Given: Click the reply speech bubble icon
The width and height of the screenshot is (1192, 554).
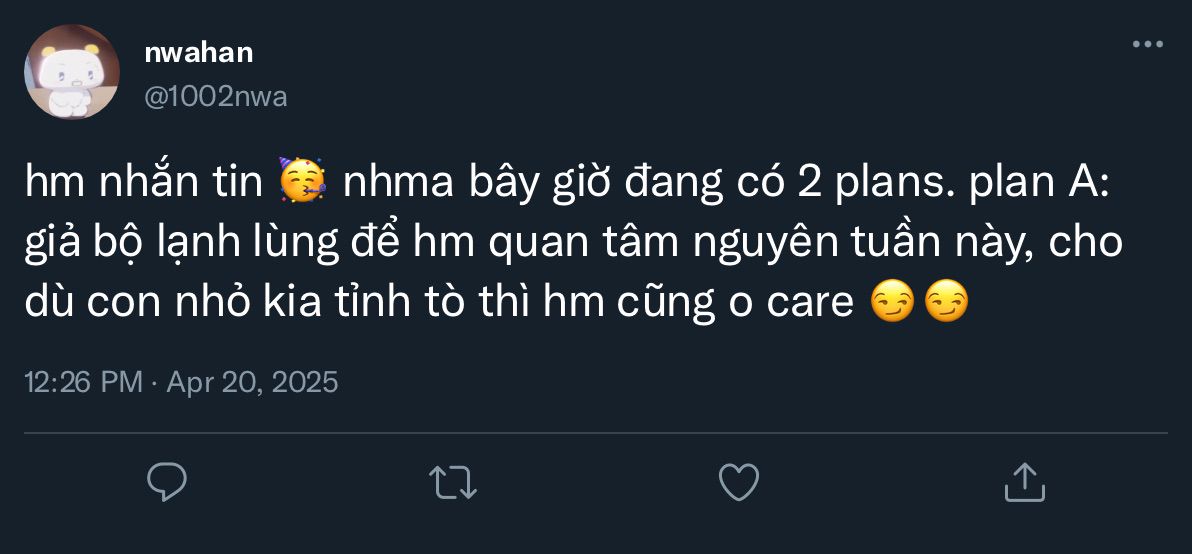Looking at the screenshot, I should (168, 482).
